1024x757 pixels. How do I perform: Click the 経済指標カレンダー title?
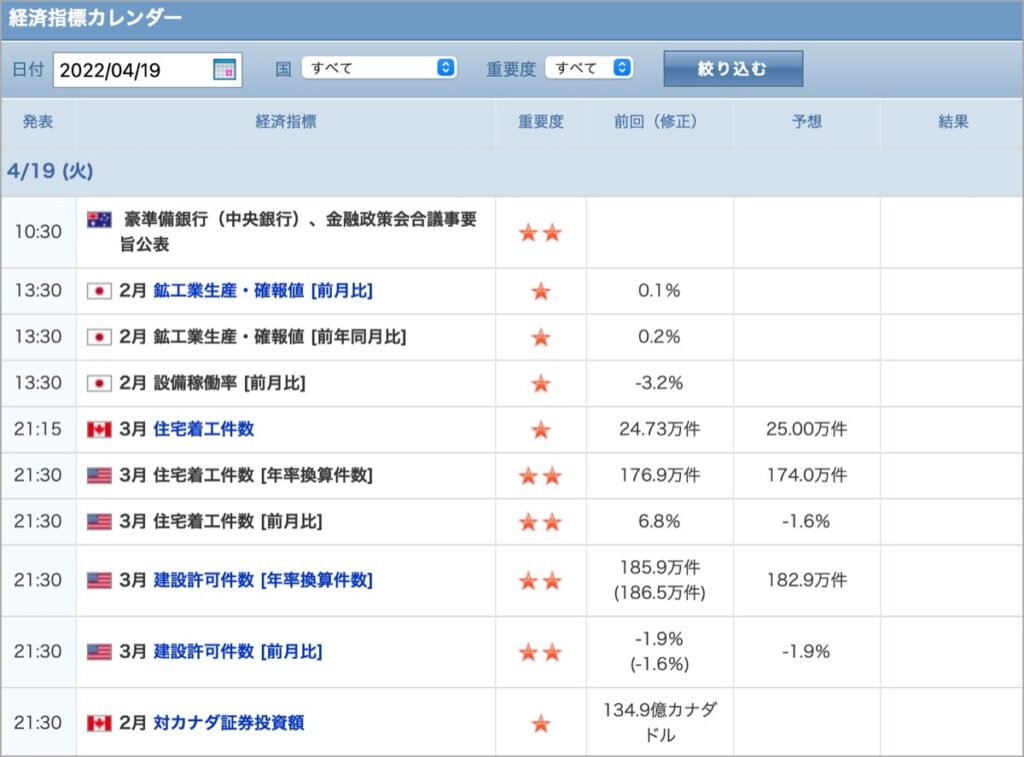tap(95, 18)
